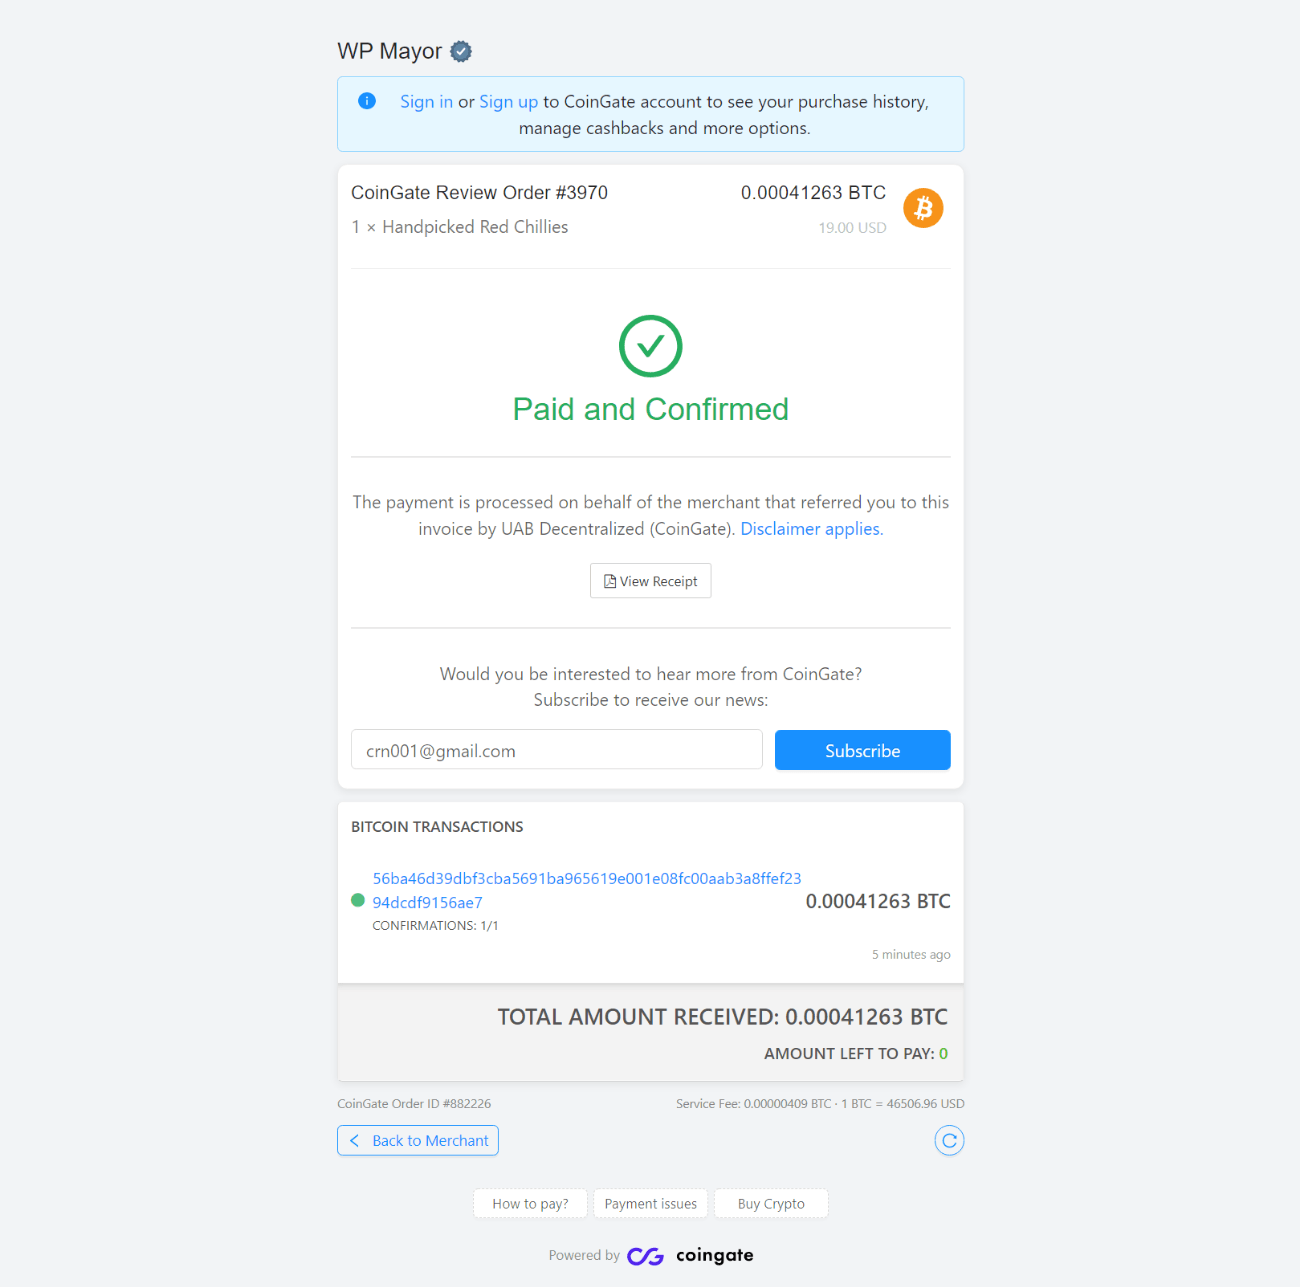This screenshot has height=1287, width=1300.
Task: Click the green transaction status dot
Action: coord(358,900)
